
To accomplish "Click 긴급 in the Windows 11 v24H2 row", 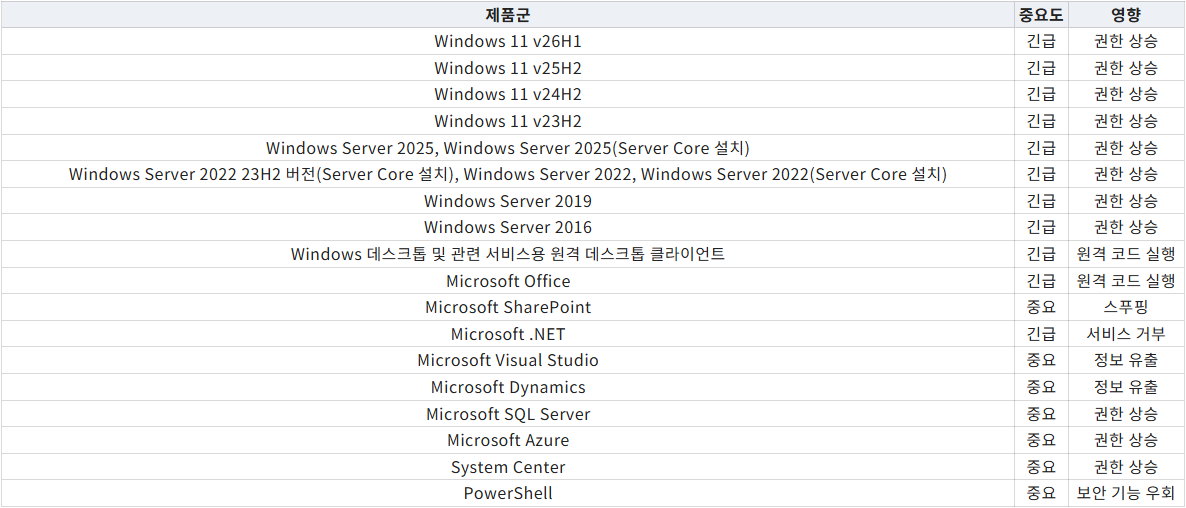I will click(x=1041, y=94).
